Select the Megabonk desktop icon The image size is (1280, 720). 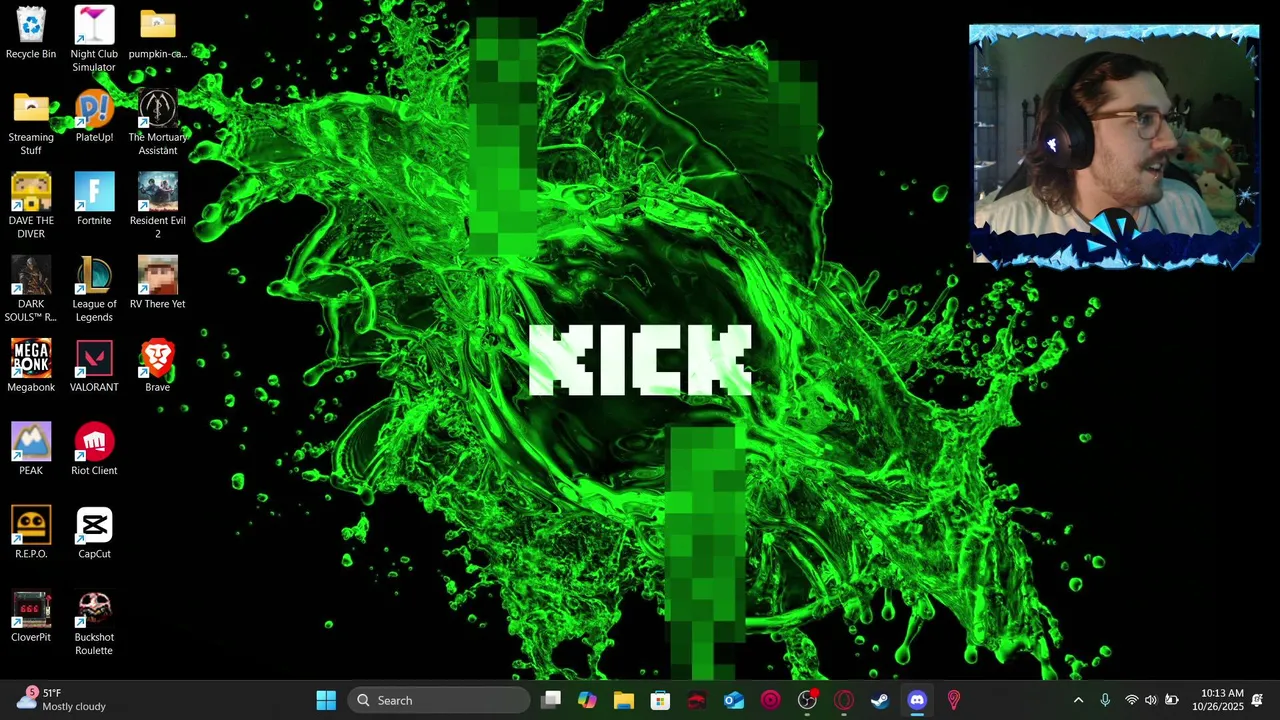pos(31,366)
